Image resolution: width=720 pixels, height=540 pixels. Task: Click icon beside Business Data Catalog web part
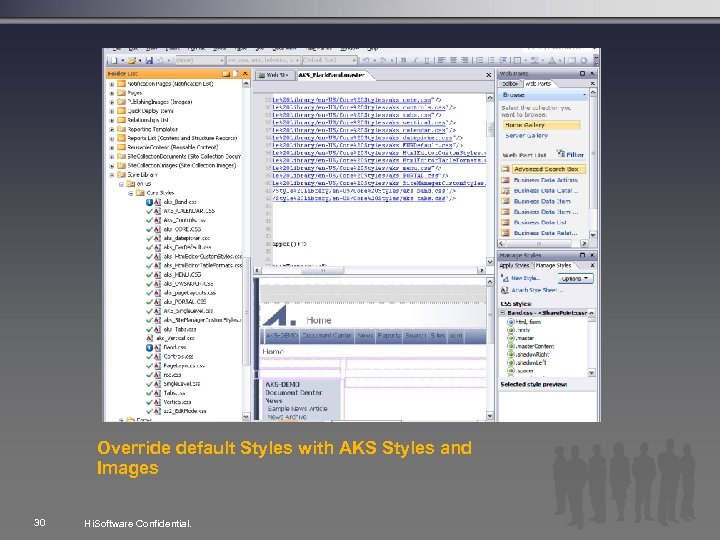[x=505, y=191]
